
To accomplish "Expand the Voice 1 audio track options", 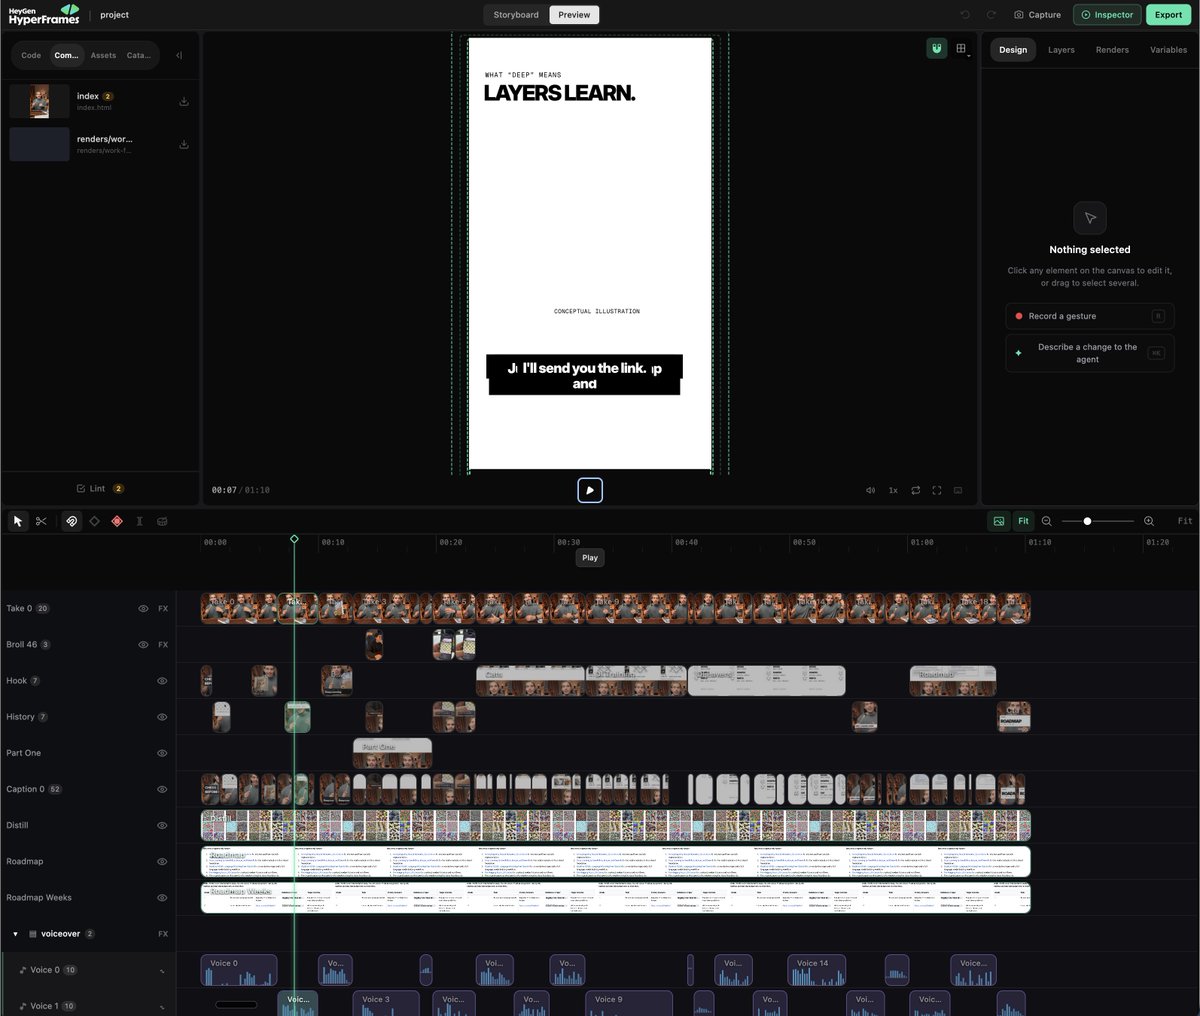I will tap(162, 1006).
